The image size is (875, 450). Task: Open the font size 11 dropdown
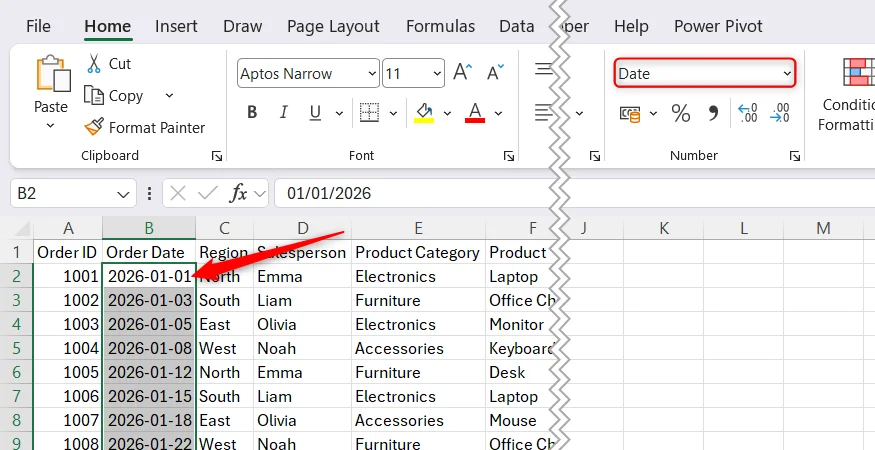pyautogui.click(x=437, y=73)
